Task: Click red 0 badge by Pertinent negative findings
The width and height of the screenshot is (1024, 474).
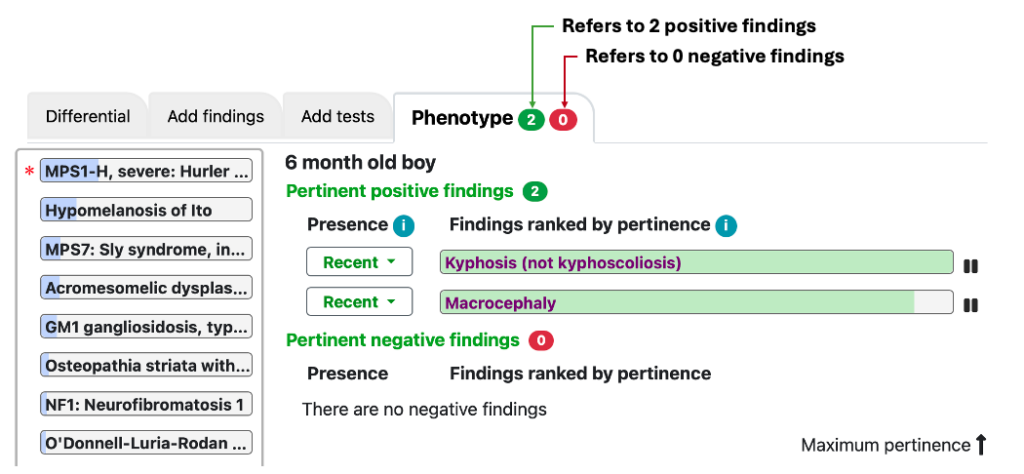Action: click(x=541, y=340)
